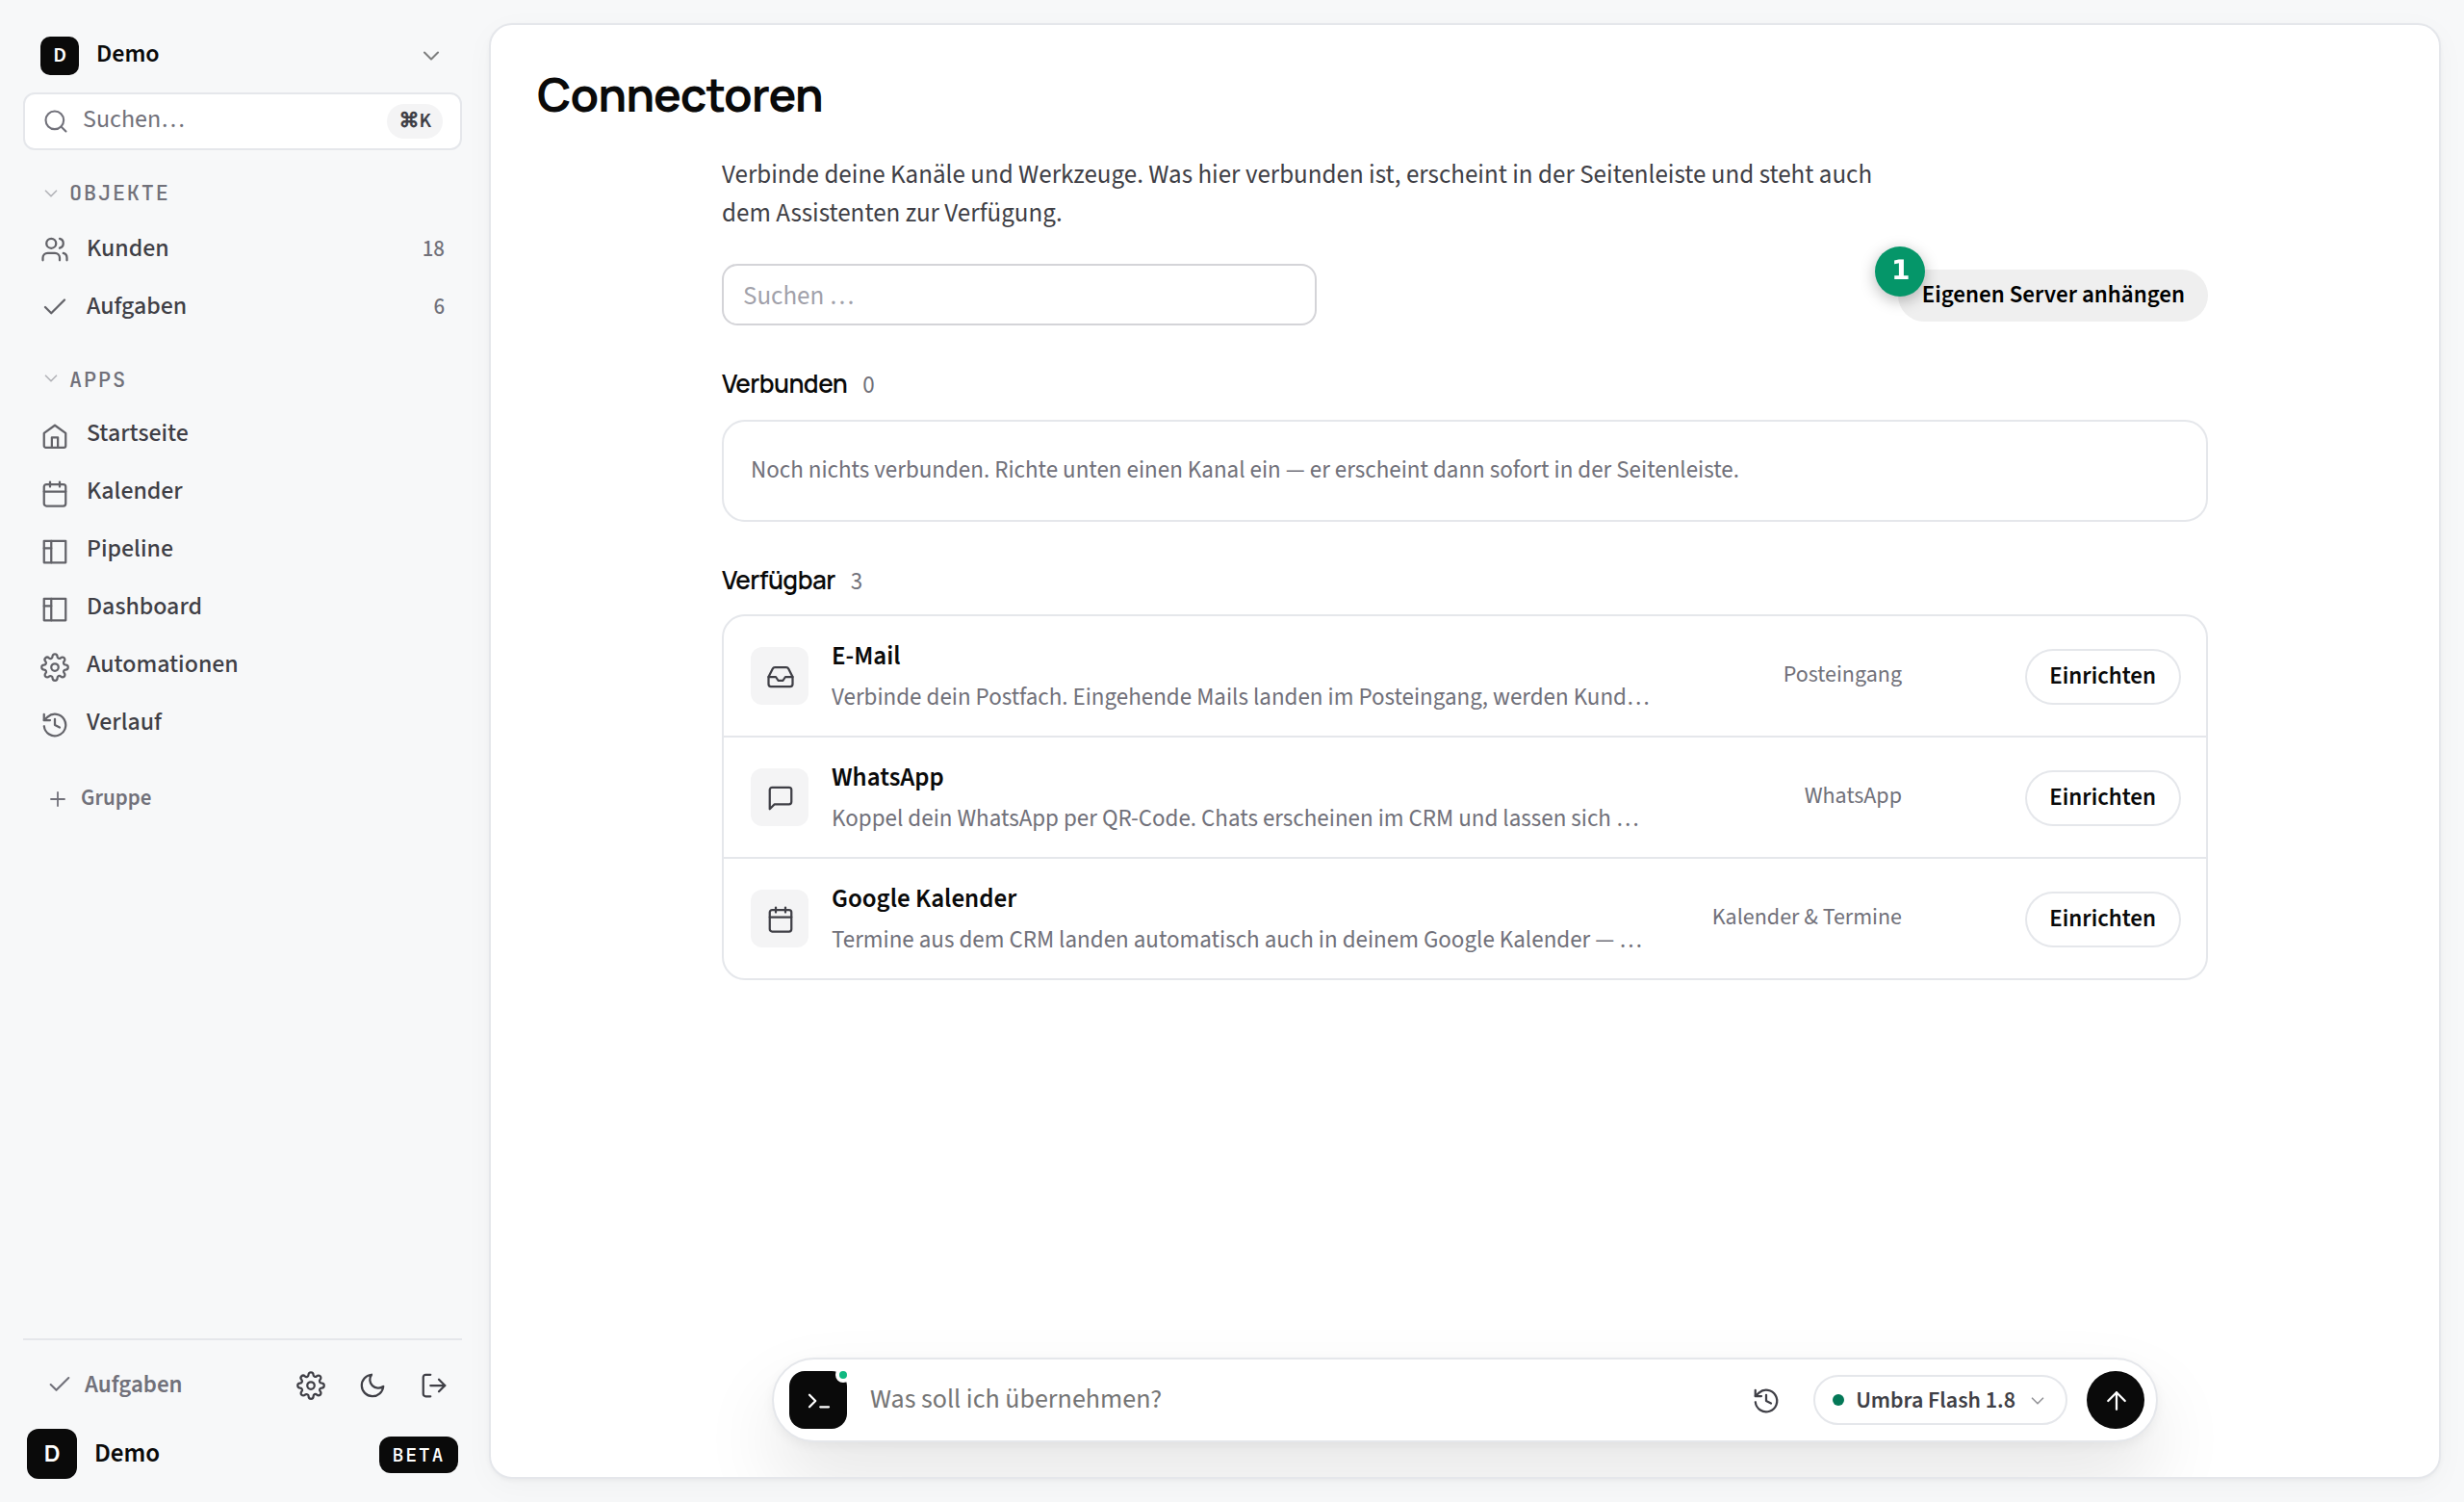
Task: Click the sidebar search magnifier icon
Action: tap(56, 121)
